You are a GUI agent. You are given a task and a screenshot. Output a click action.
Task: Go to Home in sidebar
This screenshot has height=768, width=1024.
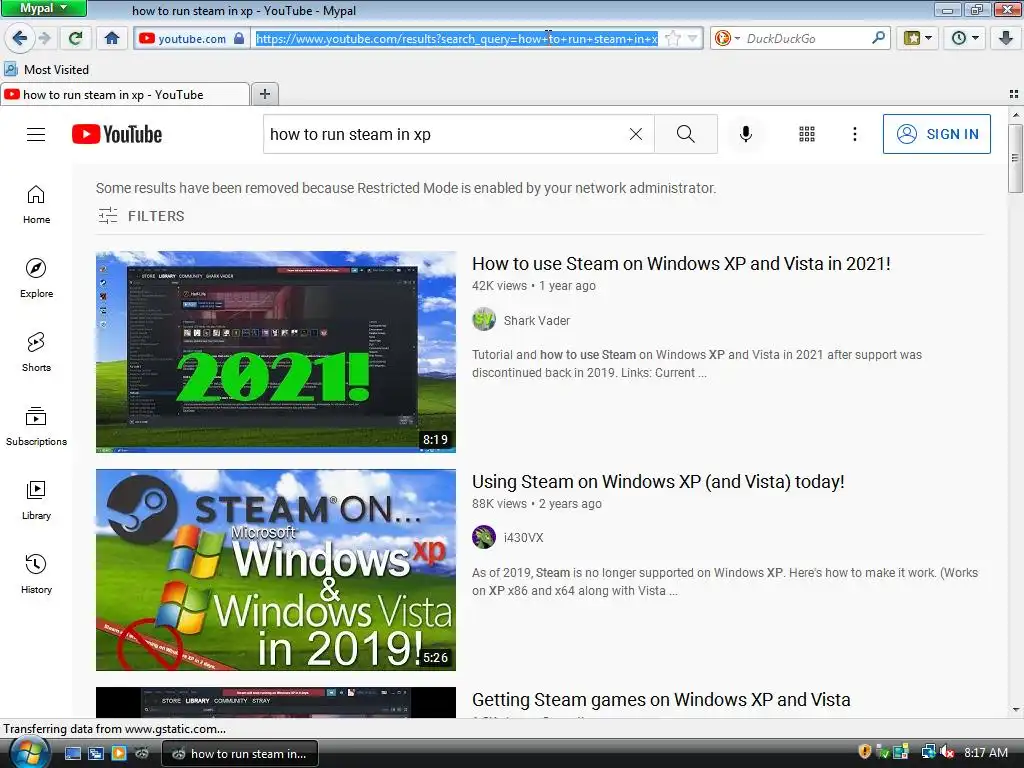36,204
